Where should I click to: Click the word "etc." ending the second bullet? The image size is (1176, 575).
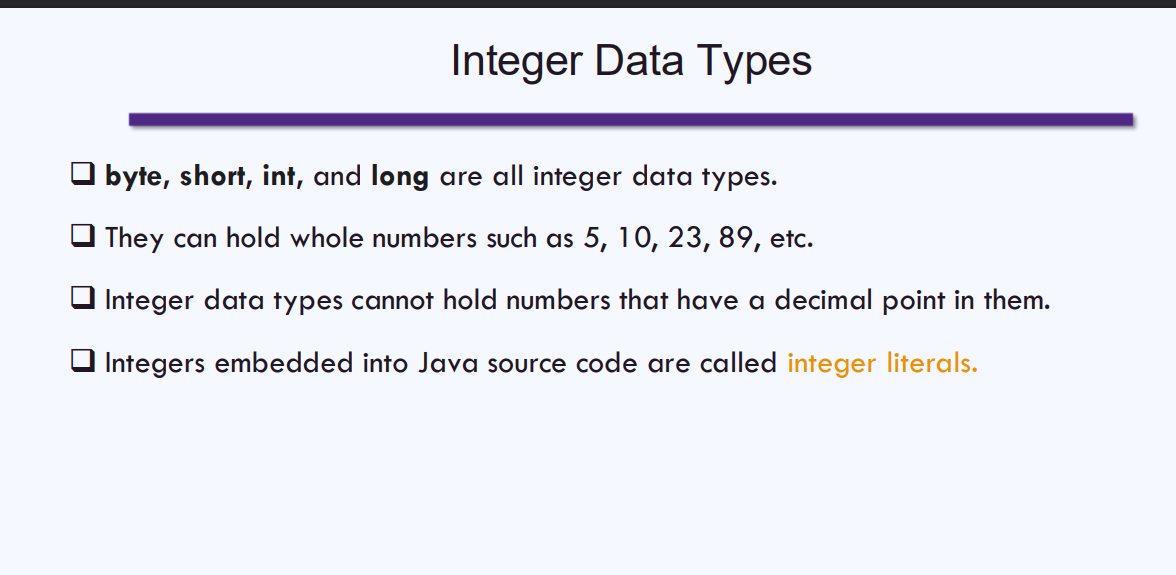pyautogui.click(x=794, y=239)
